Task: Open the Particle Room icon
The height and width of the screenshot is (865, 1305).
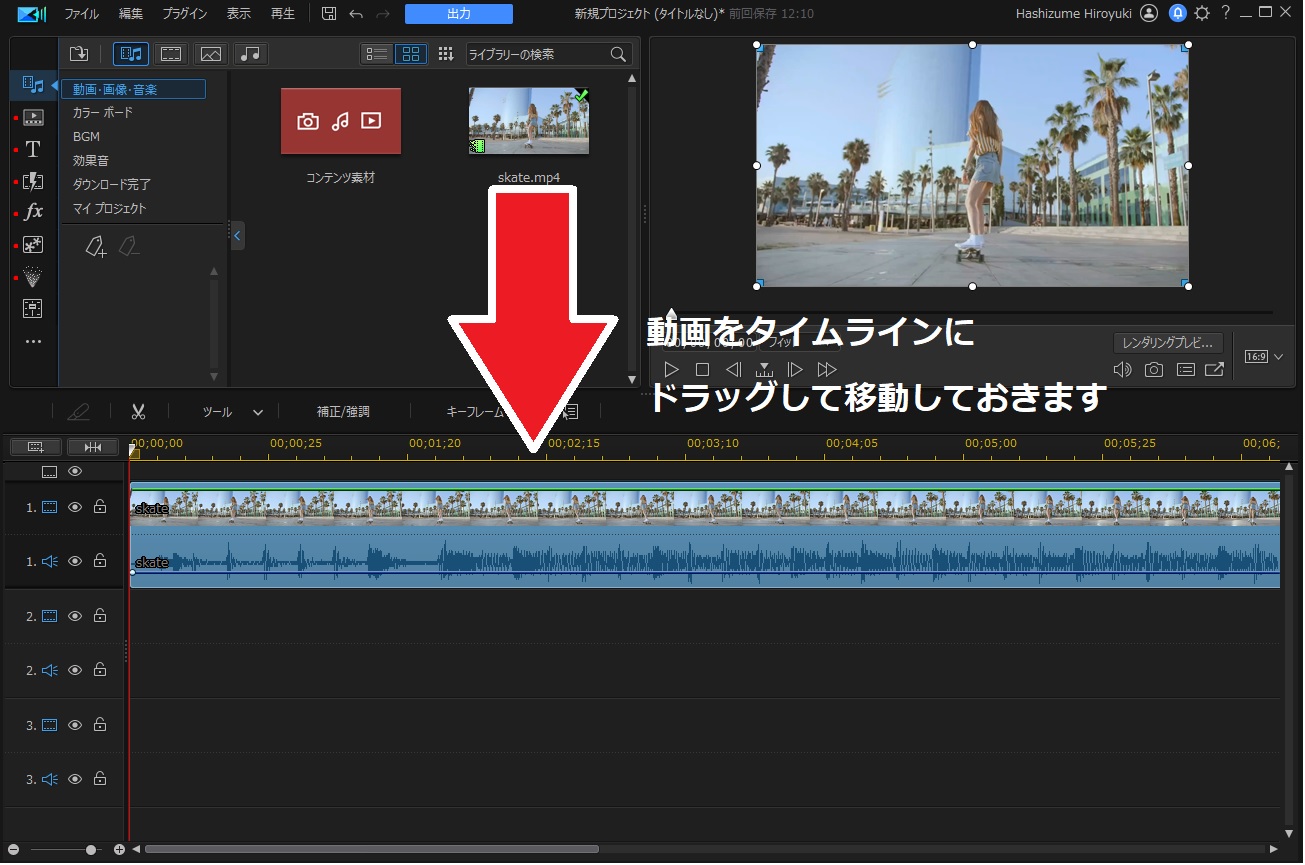Action: (x=33, y=277)
